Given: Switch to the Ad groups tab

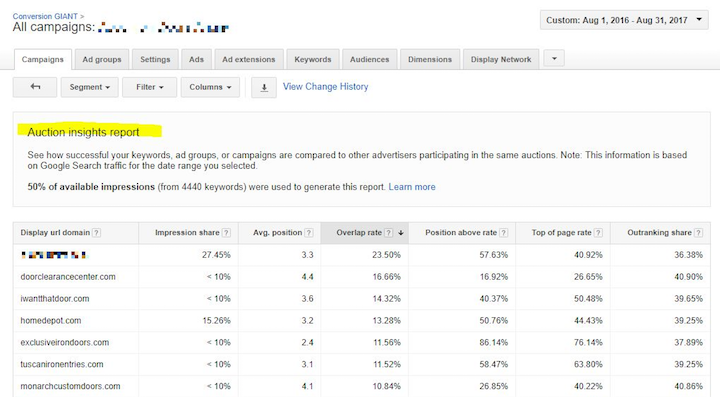Looking at the screenshot, I should 102,60.
